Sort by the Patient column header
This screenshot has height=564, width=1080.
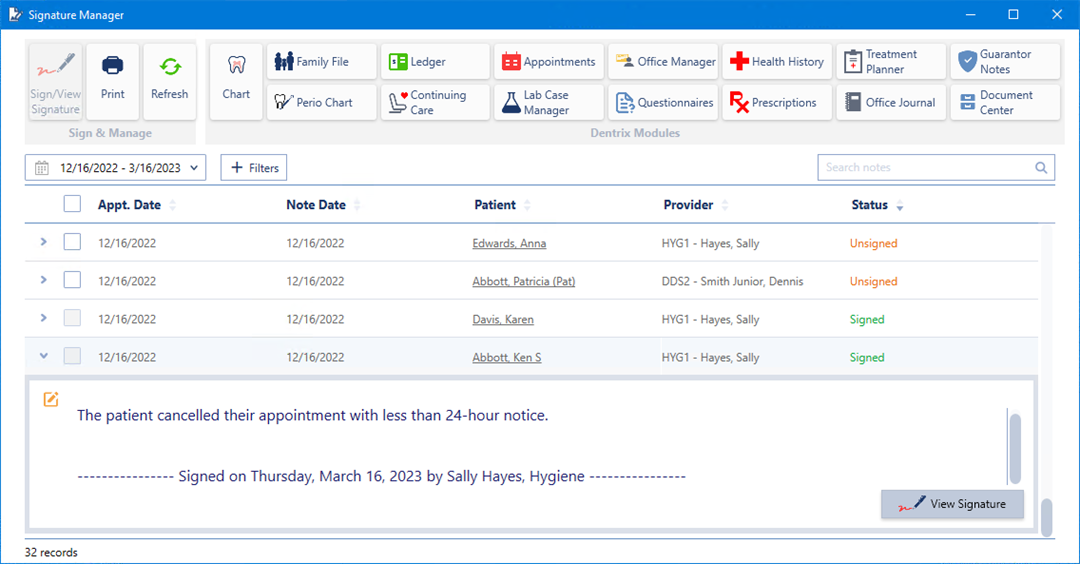495,205
